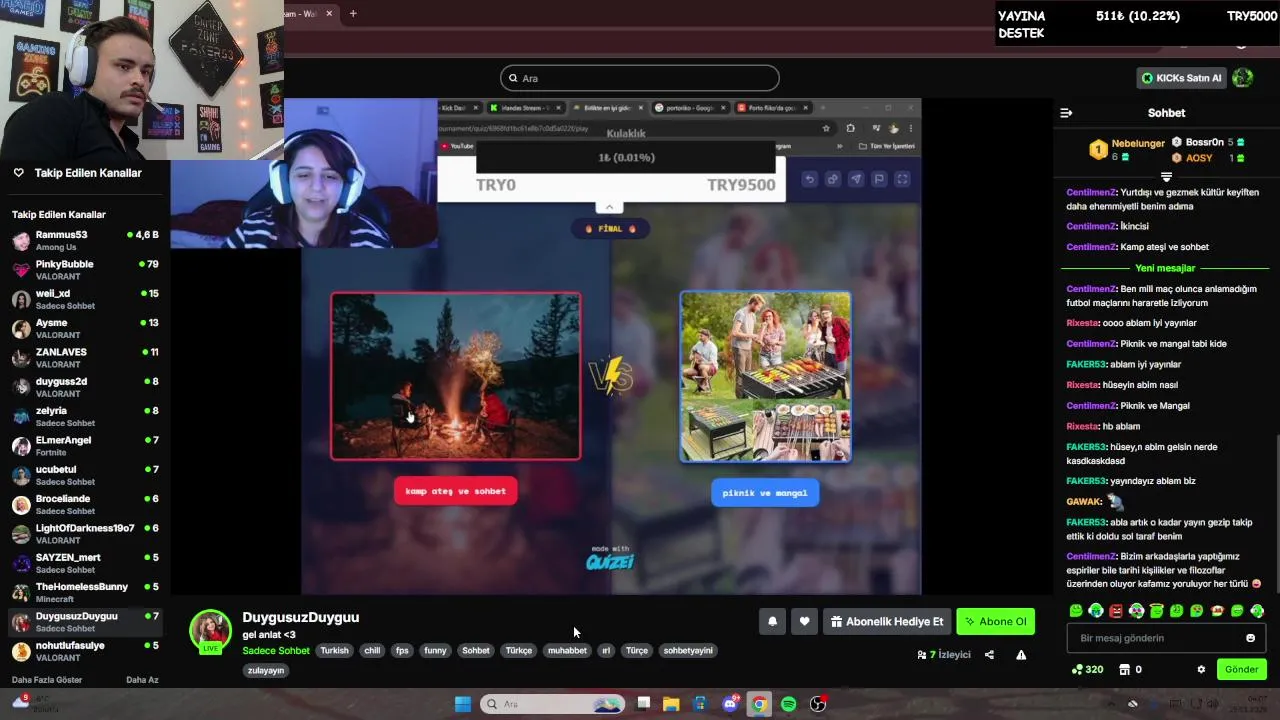Select the funny tag
The height and width of the screenshot is (720, 1280).
point(435,651)
